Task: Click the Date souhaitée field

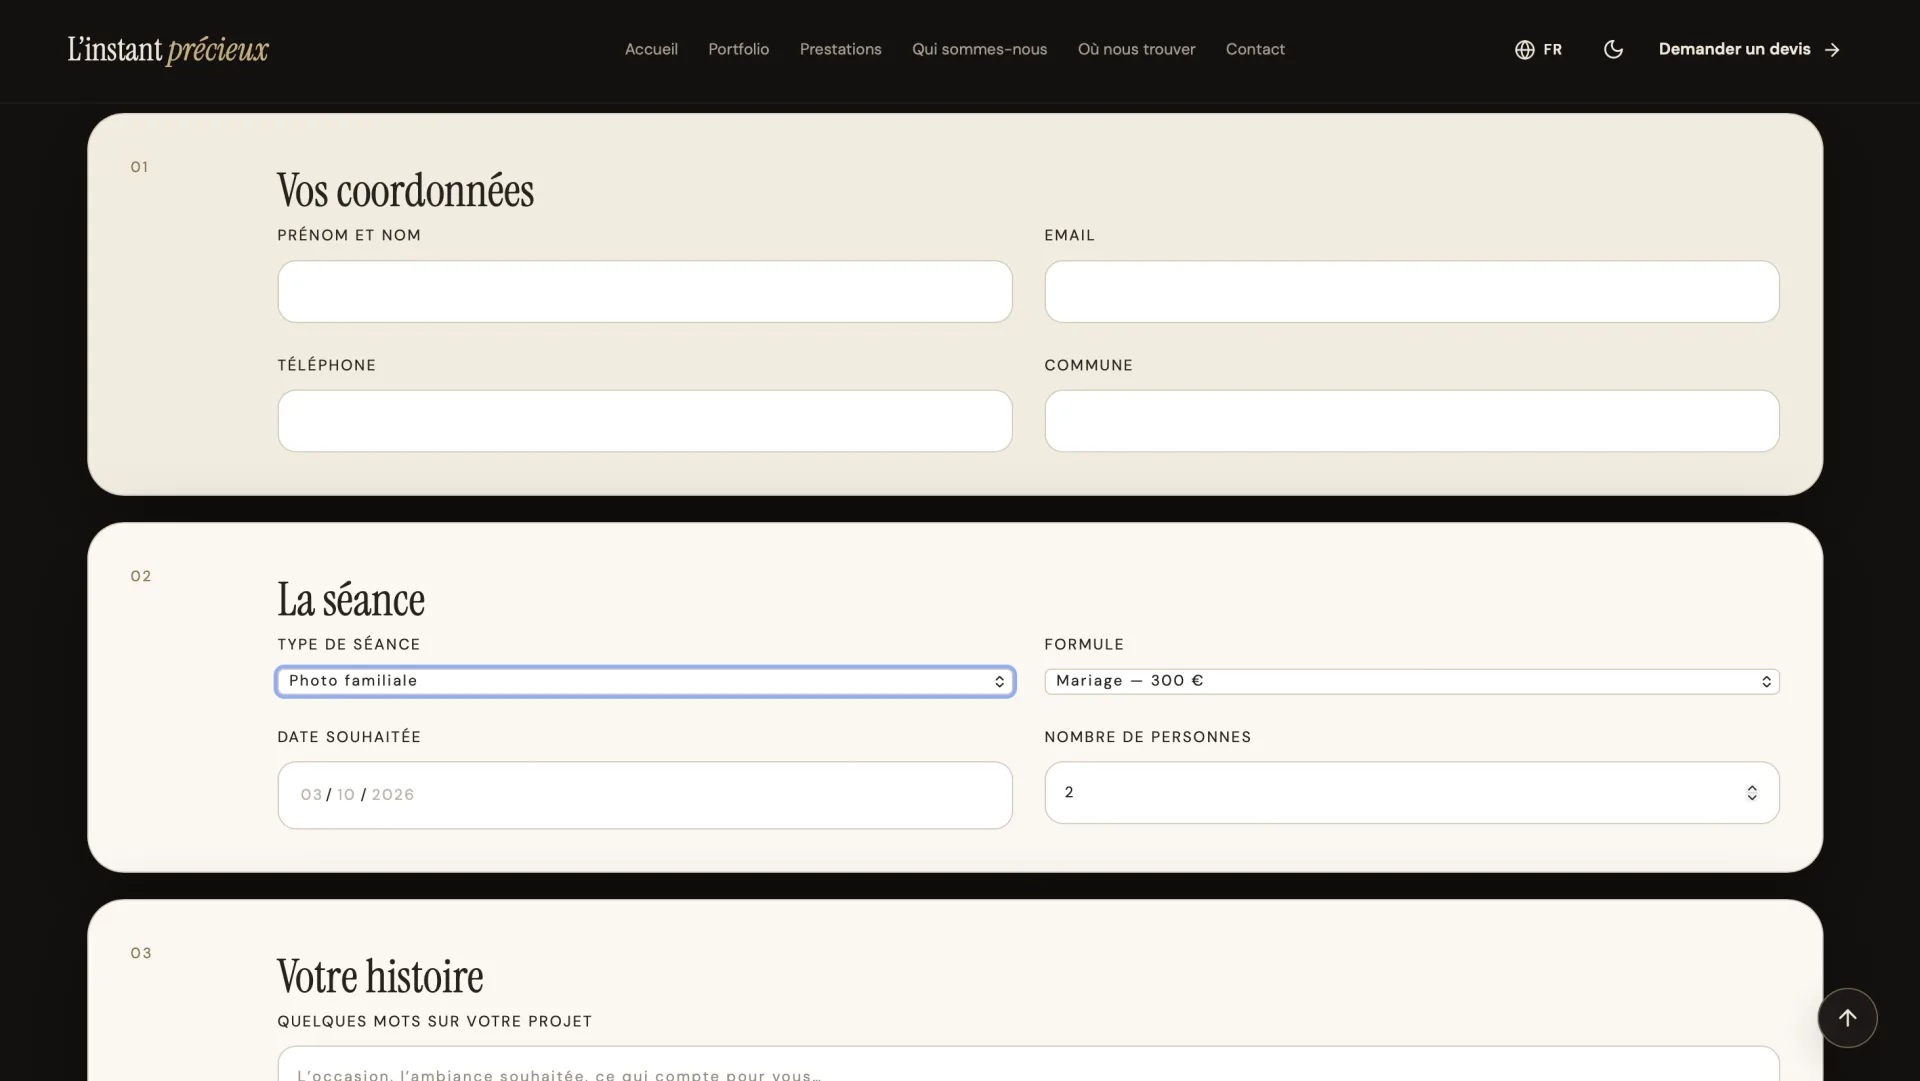Action: [x=645, y=795]
